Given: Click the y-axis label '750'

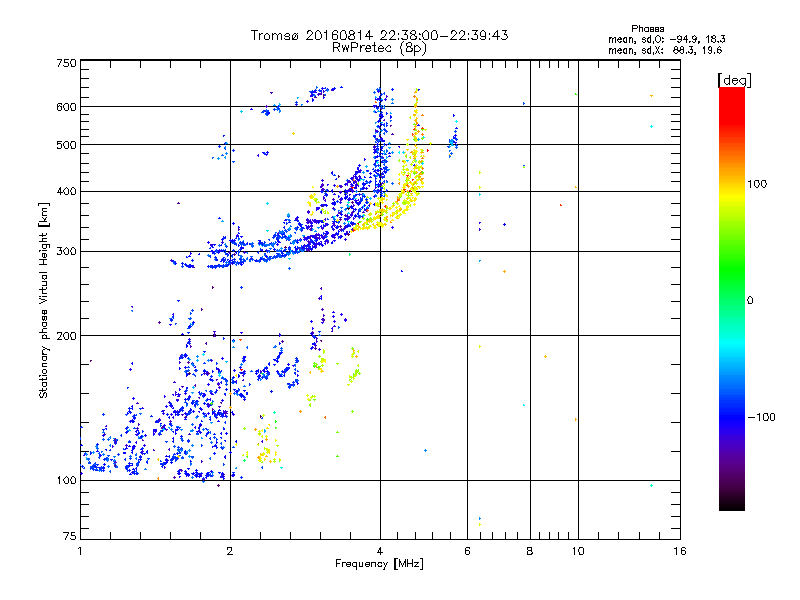Looking at the screenshot, I should click(x=66, y=63).
